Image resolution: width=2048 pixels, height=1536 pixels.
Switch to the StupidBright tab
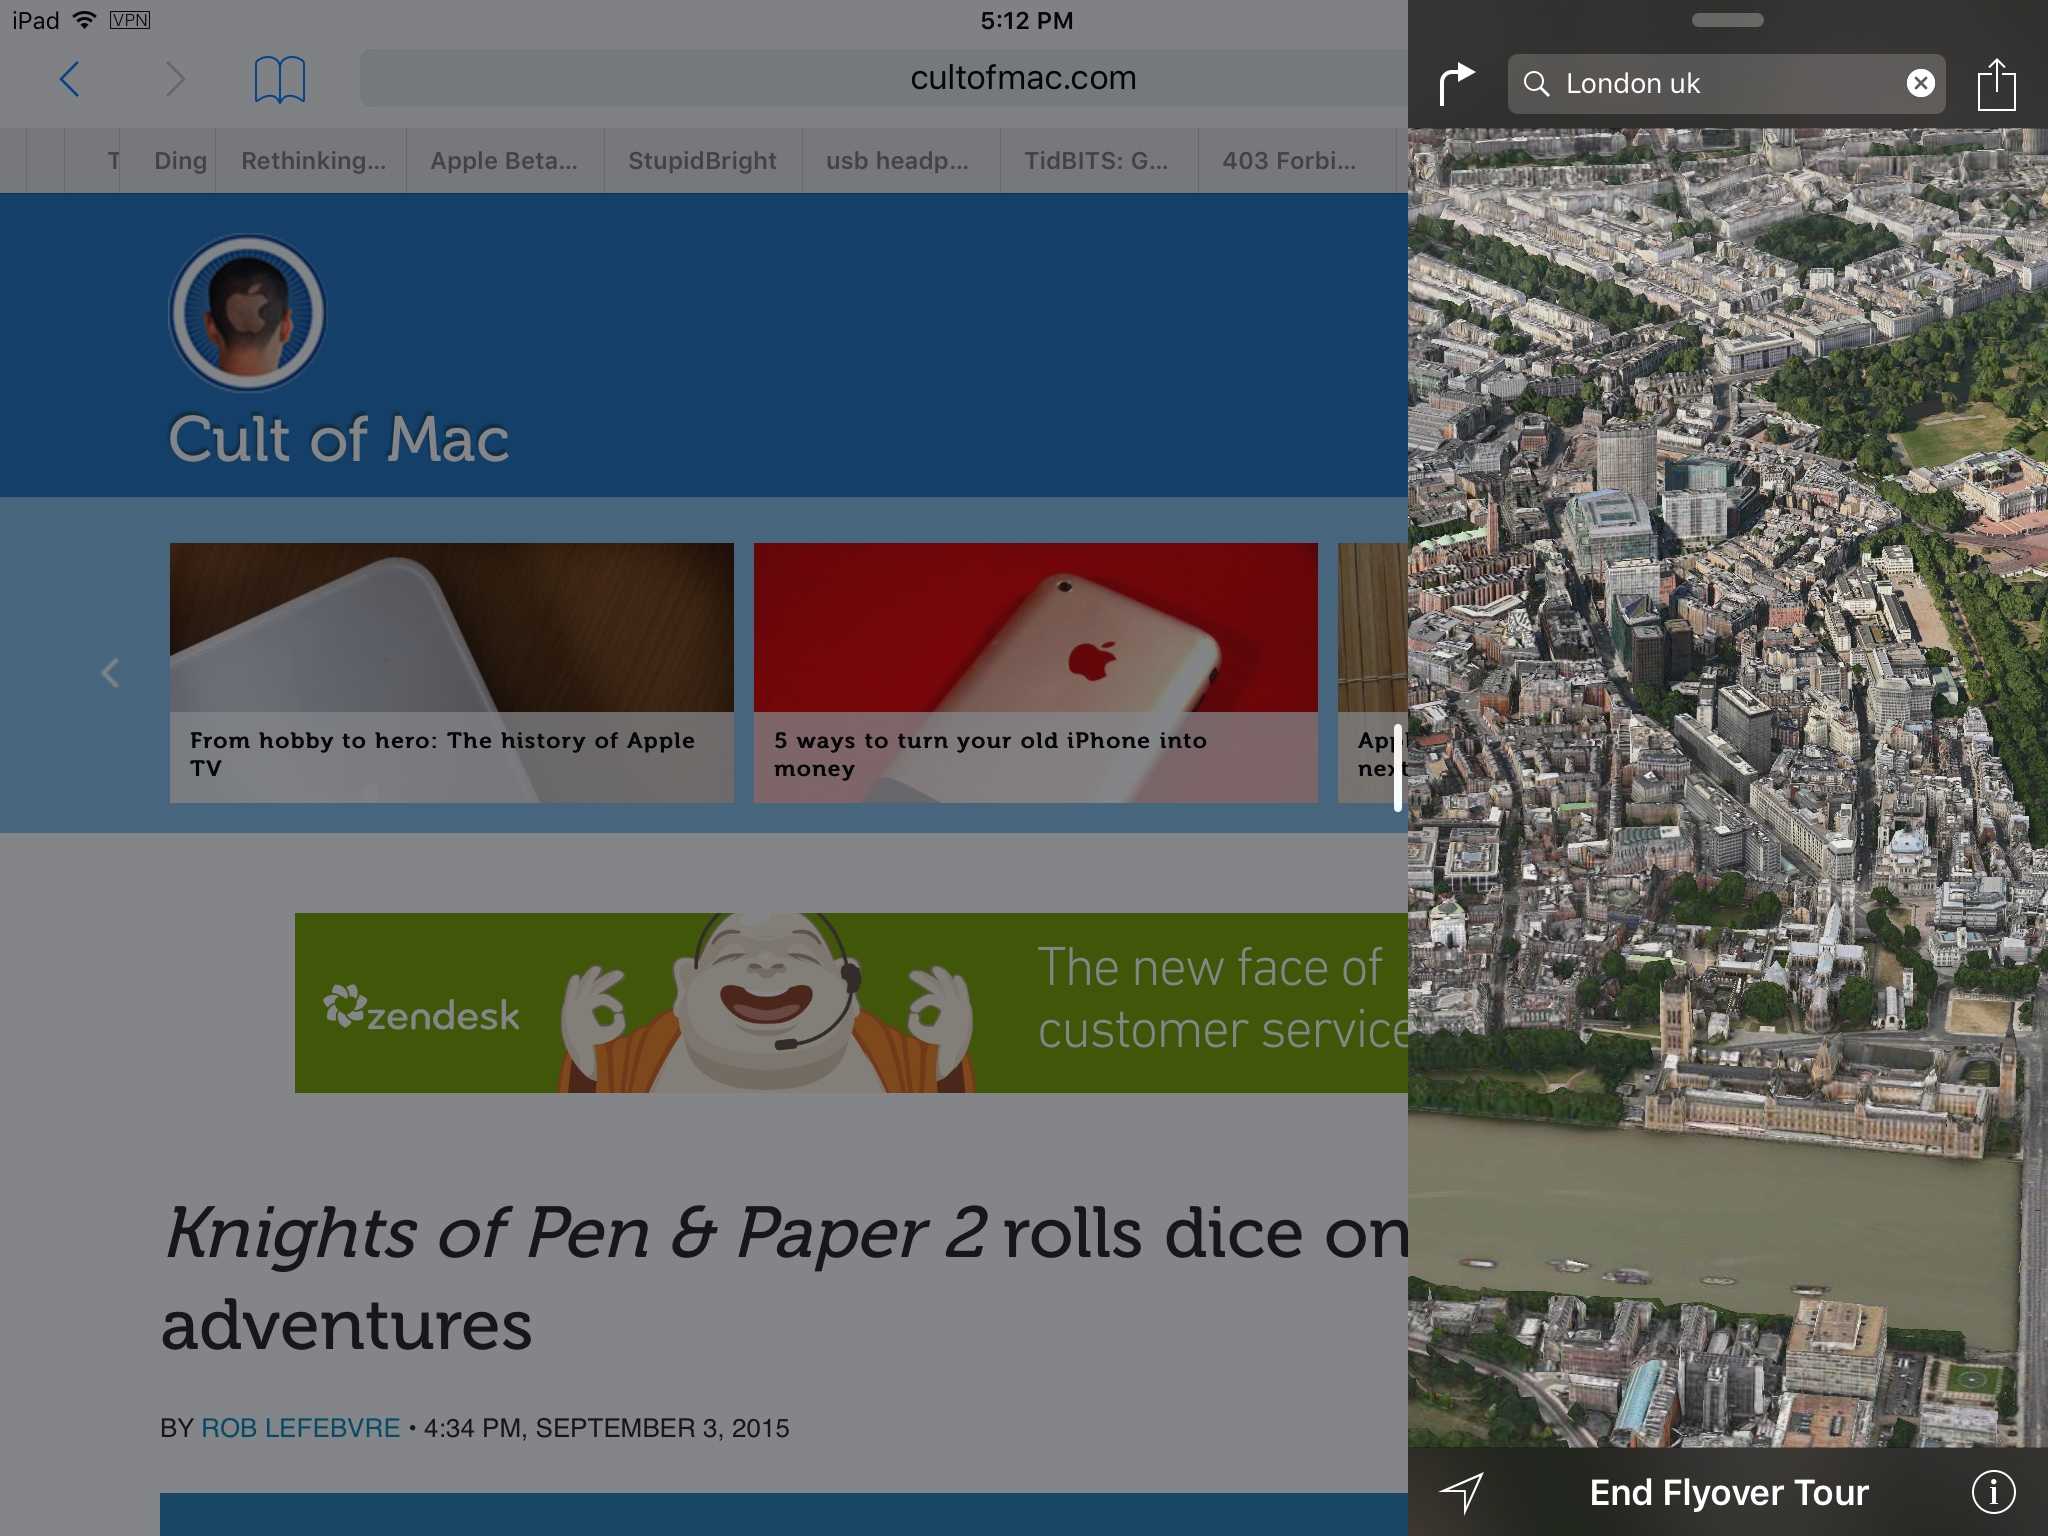click(702, 161)
